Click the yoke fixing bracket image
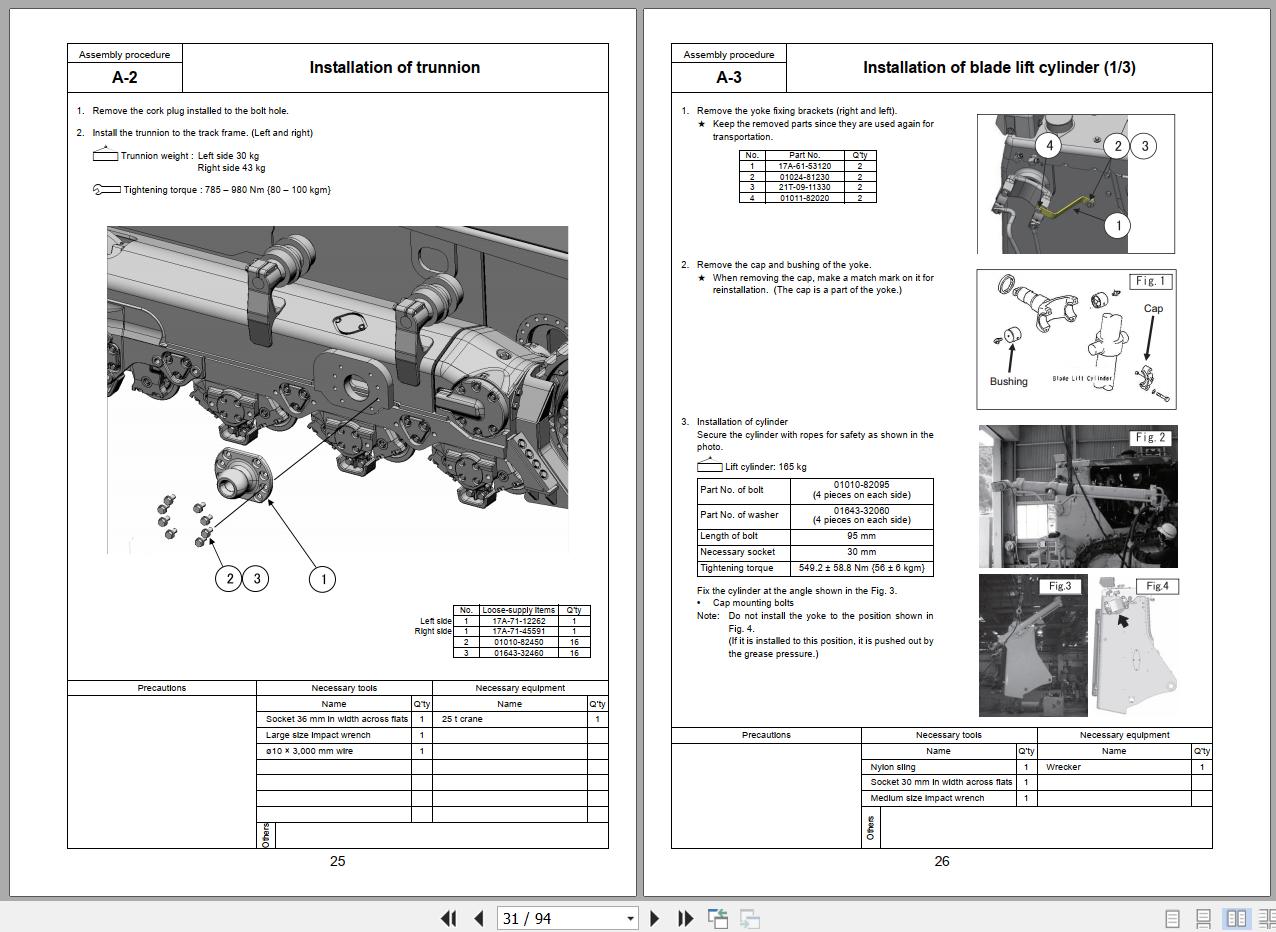 pyautogui.click(x=1076, y=184)
